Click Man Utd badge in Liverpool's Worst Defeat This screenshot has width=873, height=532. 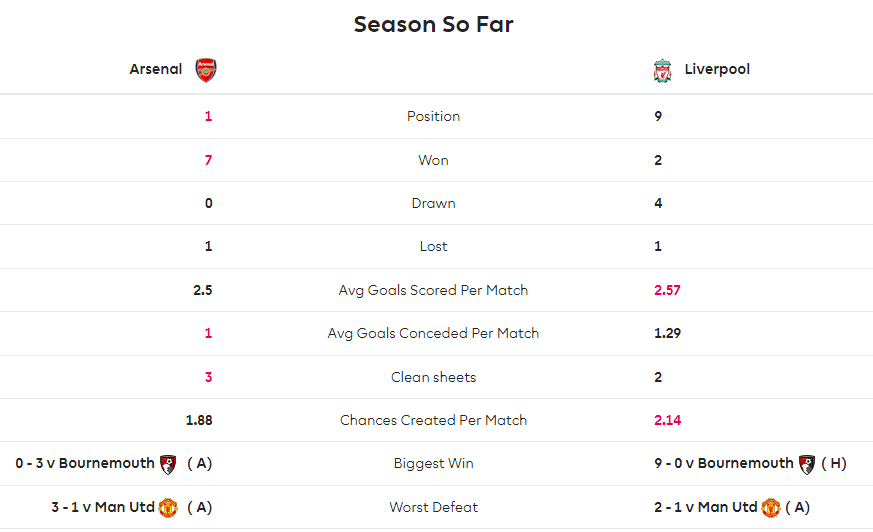(771, 508)
